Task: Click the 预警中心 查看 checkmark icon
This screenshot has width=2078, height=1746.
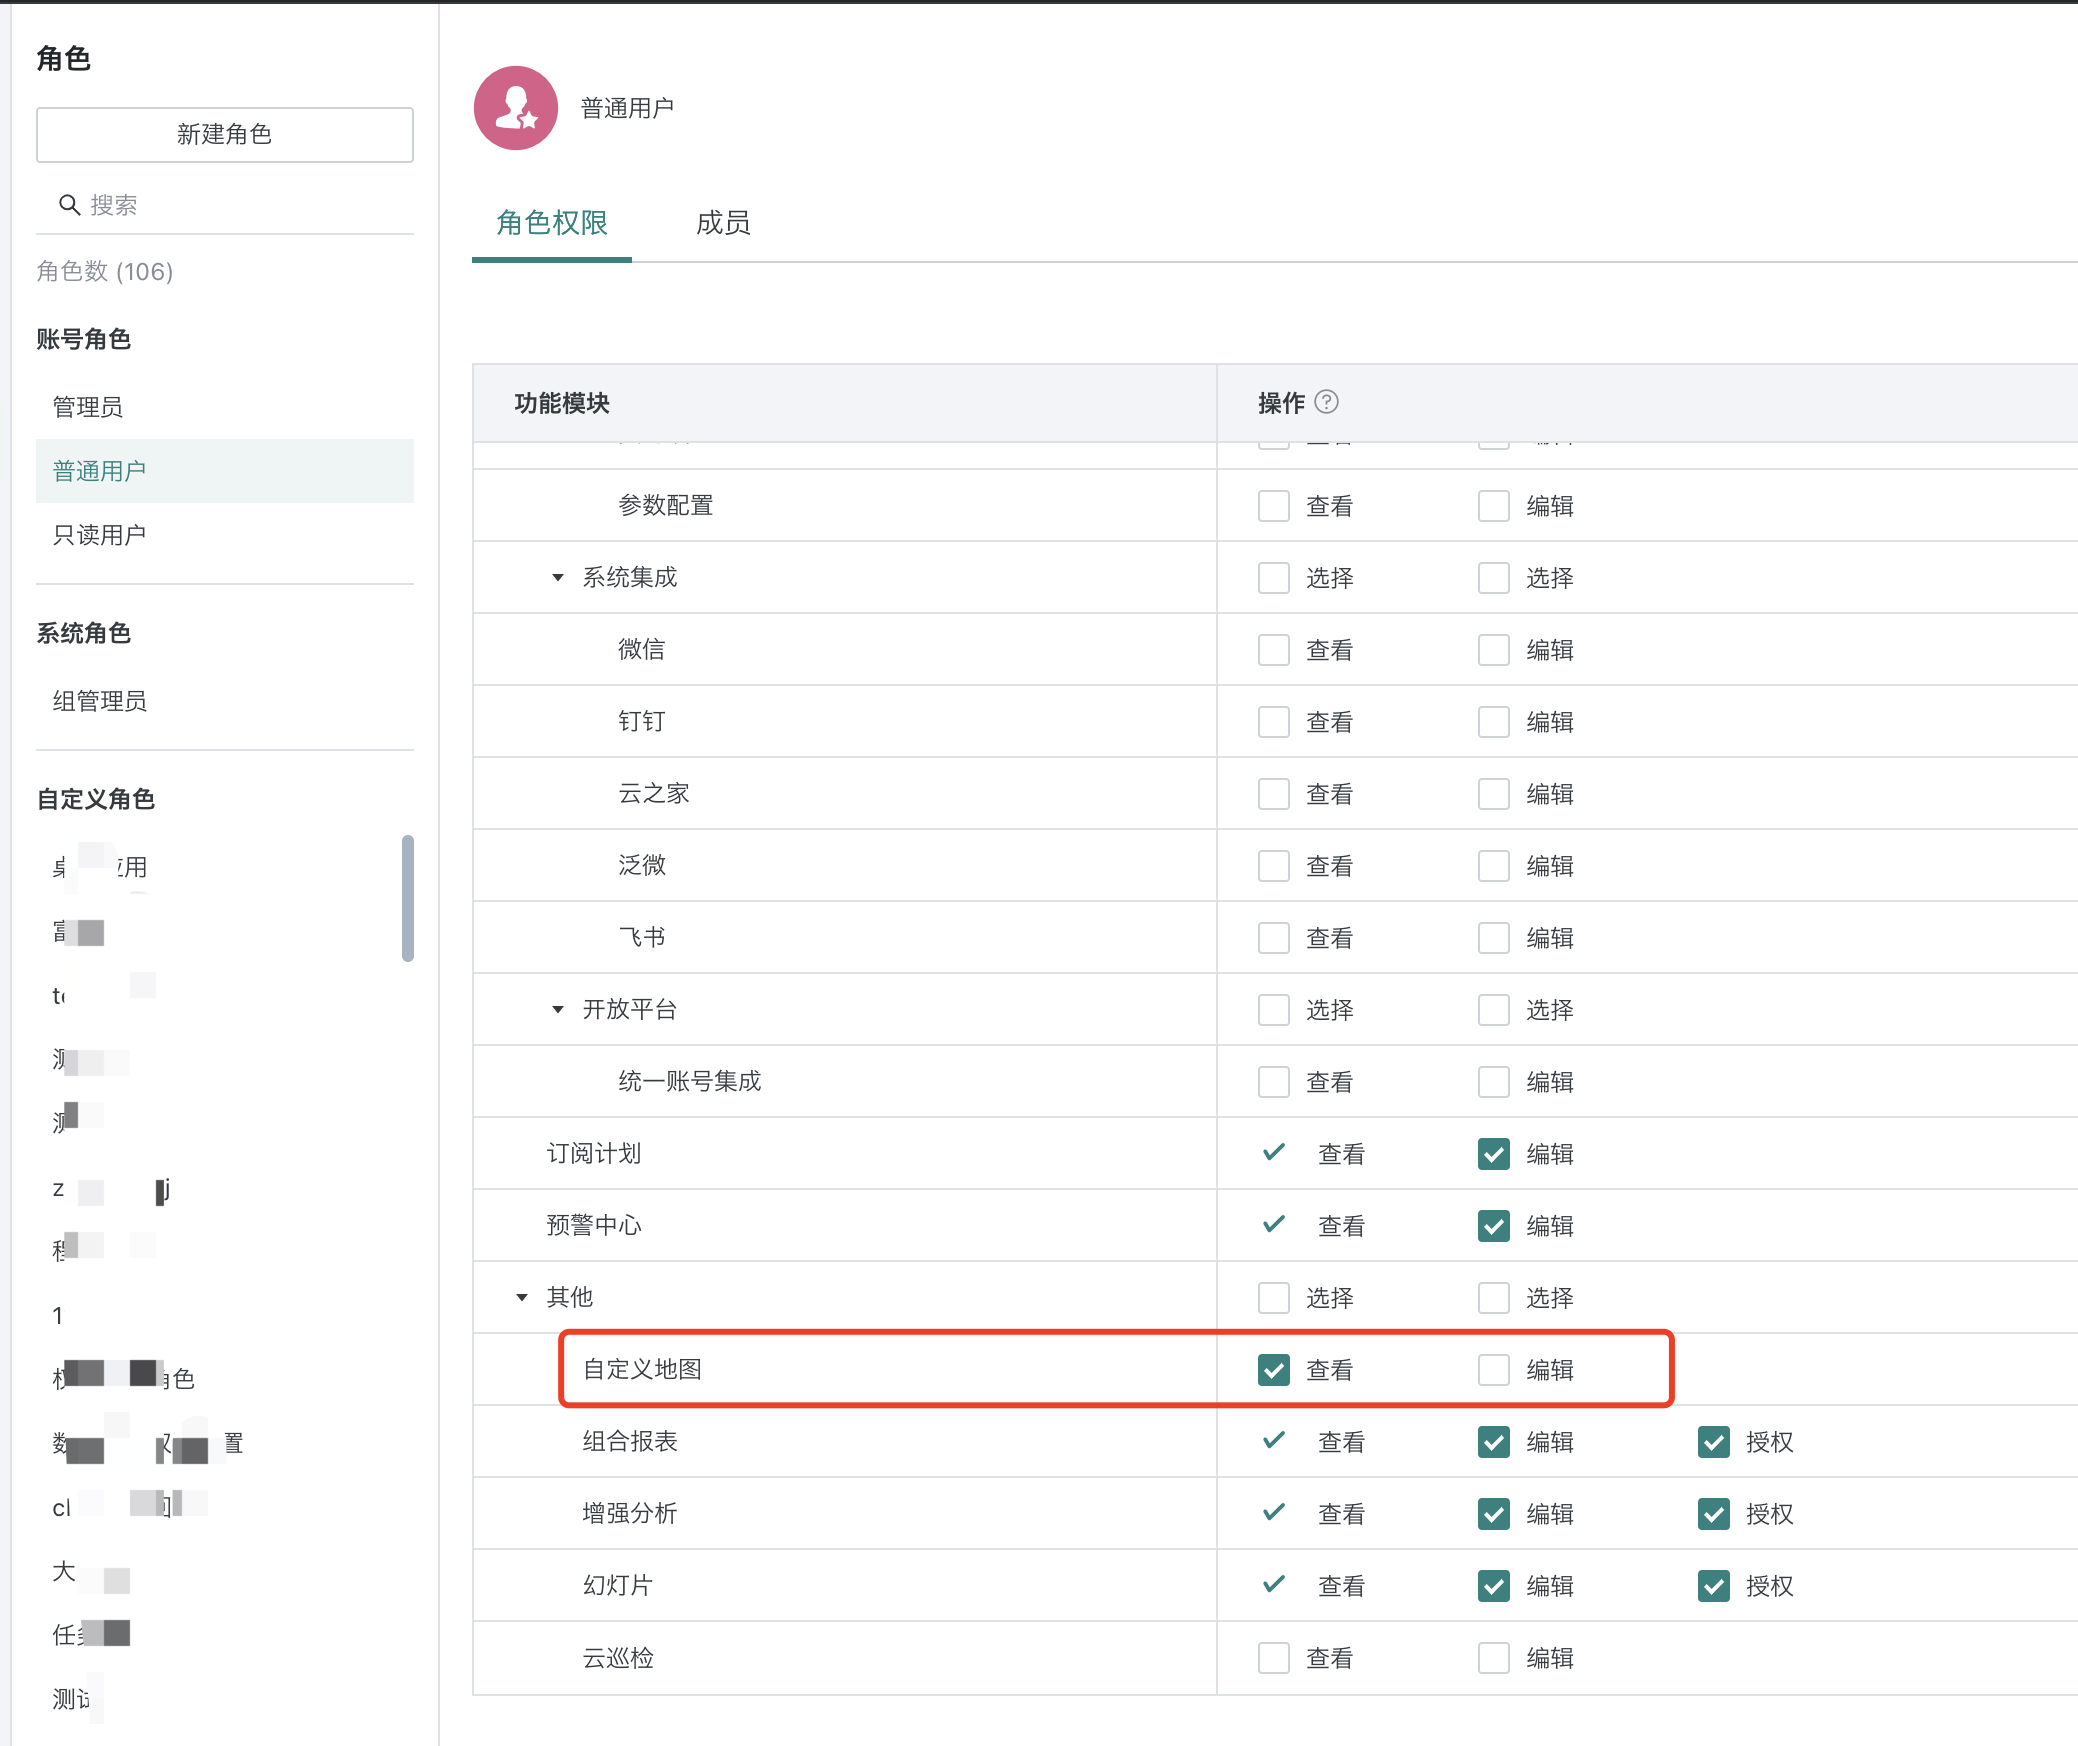Action: click(1274, 1224)
